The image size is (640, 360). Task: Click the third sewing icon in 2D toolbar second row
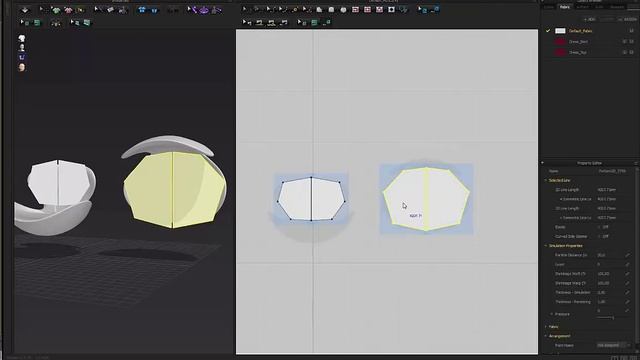(271, 23)
